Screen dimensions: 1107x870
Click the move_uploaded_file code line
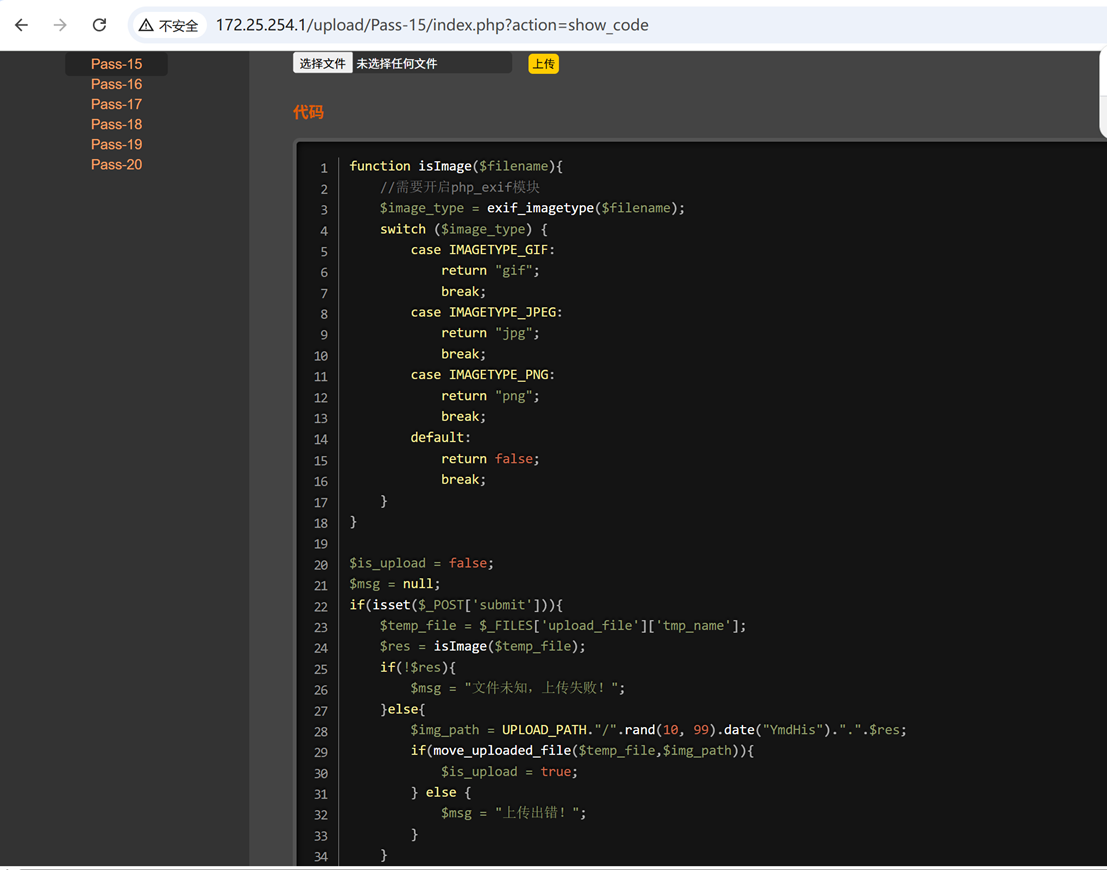[x=582, y=751]
